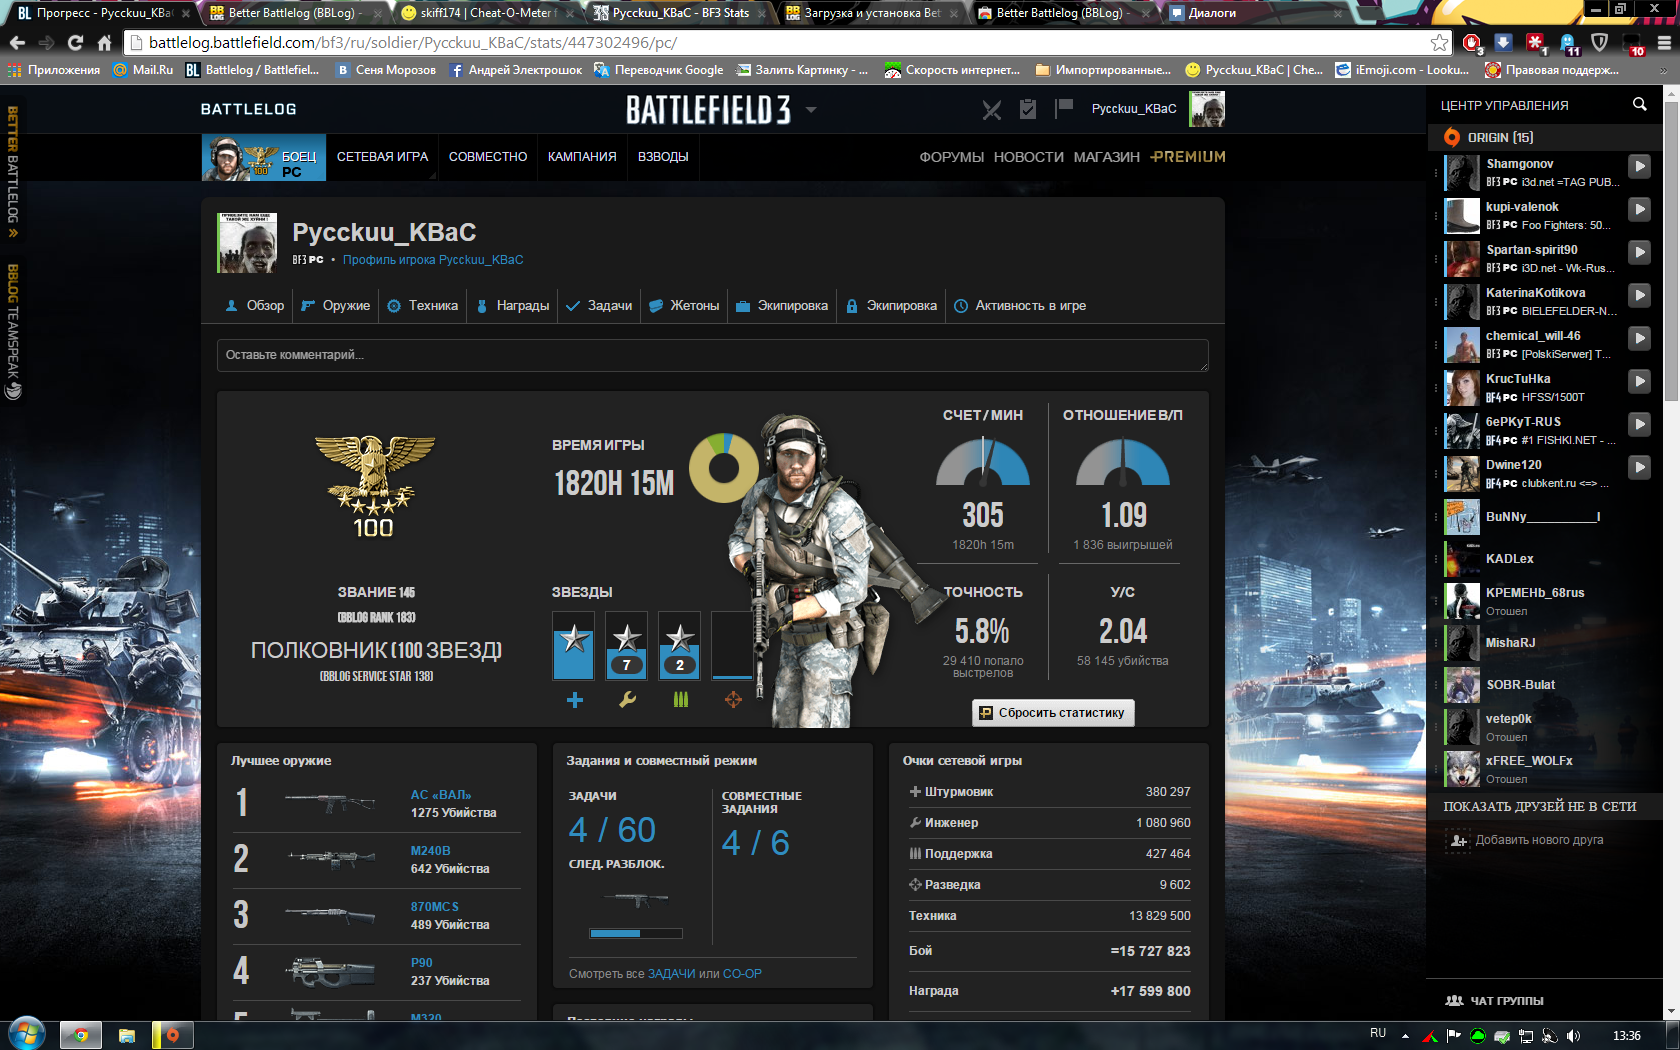1680x1050 pixels.
Task: Open the БОЕЦ PC soldier tab
Action: pyautogui.click(x=264, y=157)
